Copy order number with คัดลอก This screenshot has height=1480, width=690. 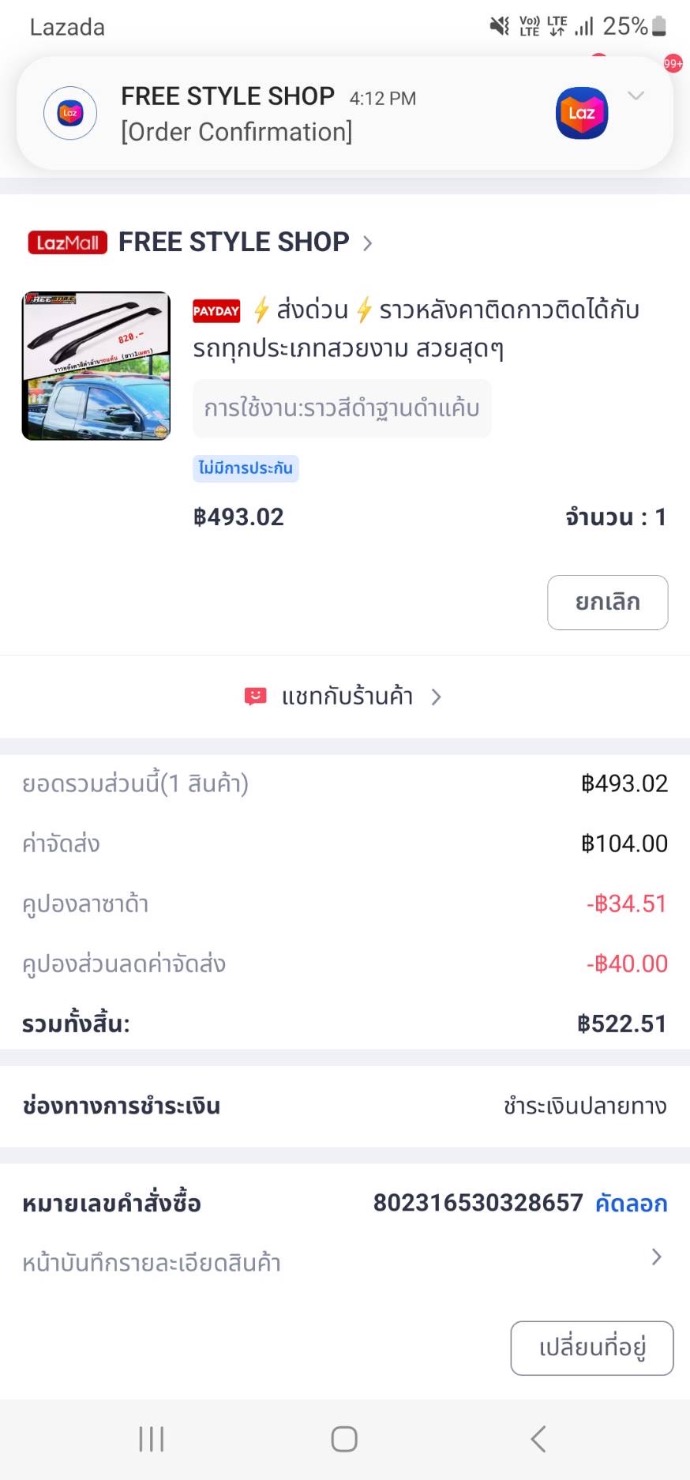click(x=631, y=1203)
